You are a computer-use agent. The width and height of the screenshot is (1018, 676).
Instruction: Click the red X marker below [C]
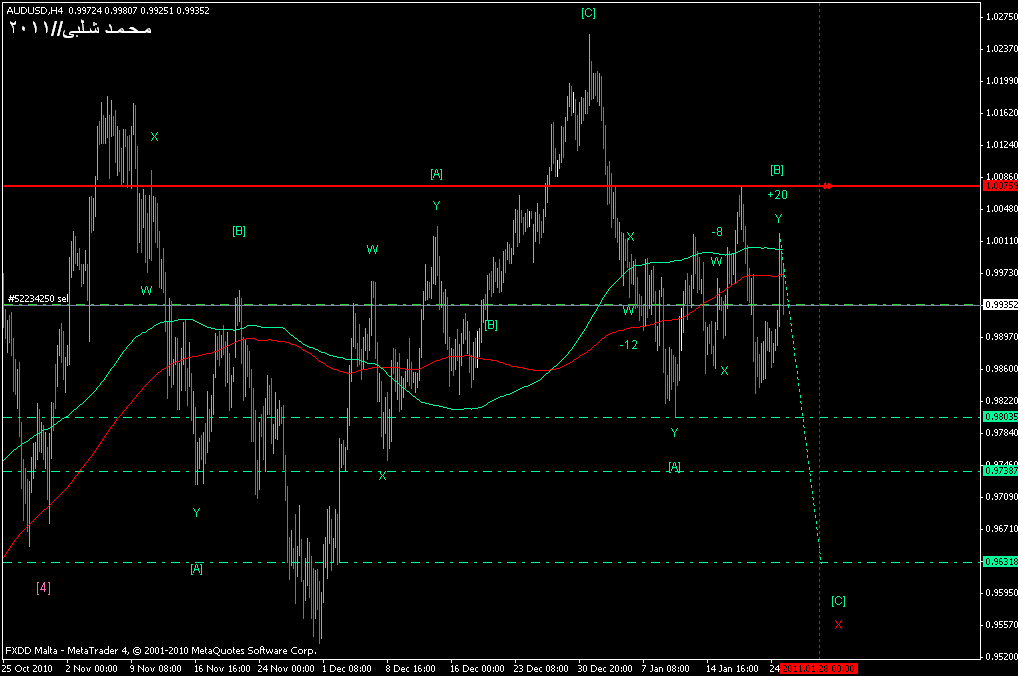click(x=838, y=624)
